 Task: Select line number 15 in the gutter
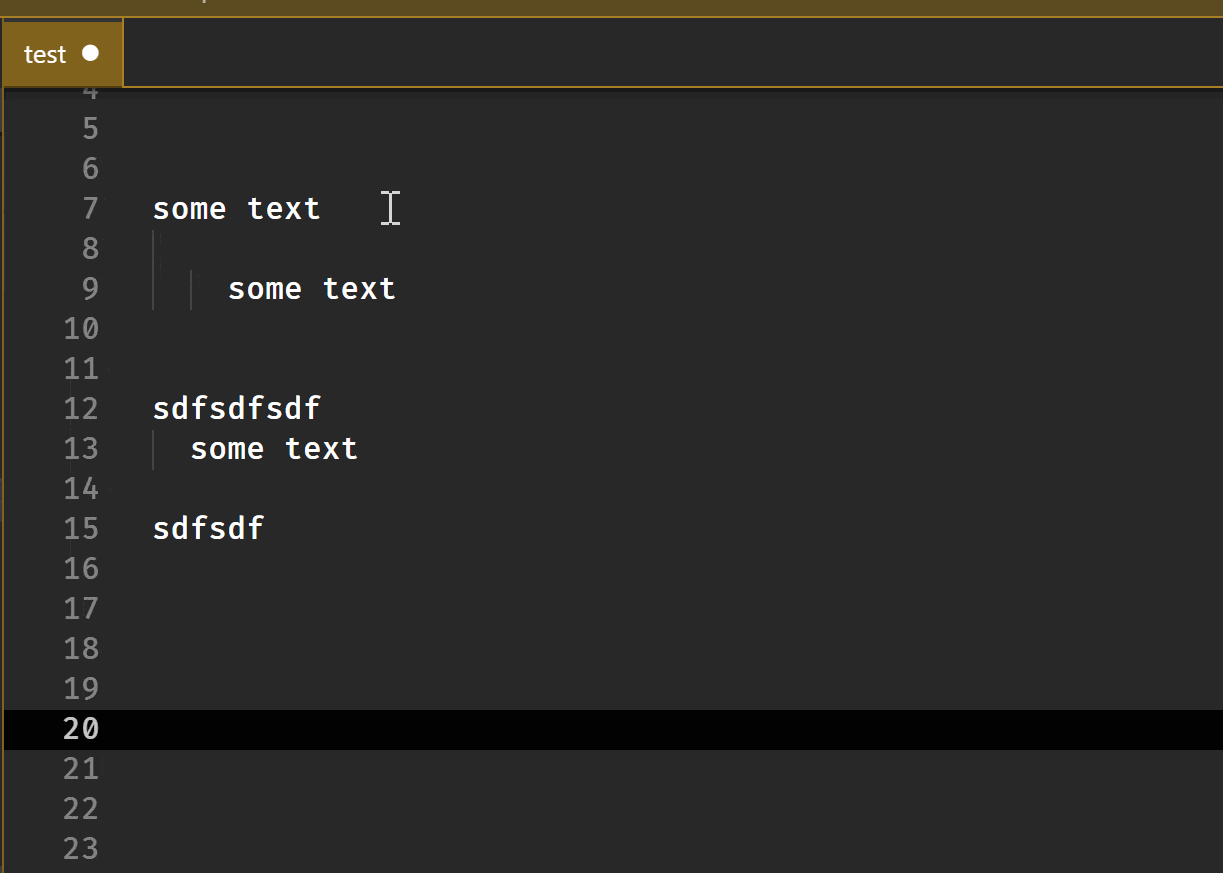pyautogui.click(x=81, y=529)
